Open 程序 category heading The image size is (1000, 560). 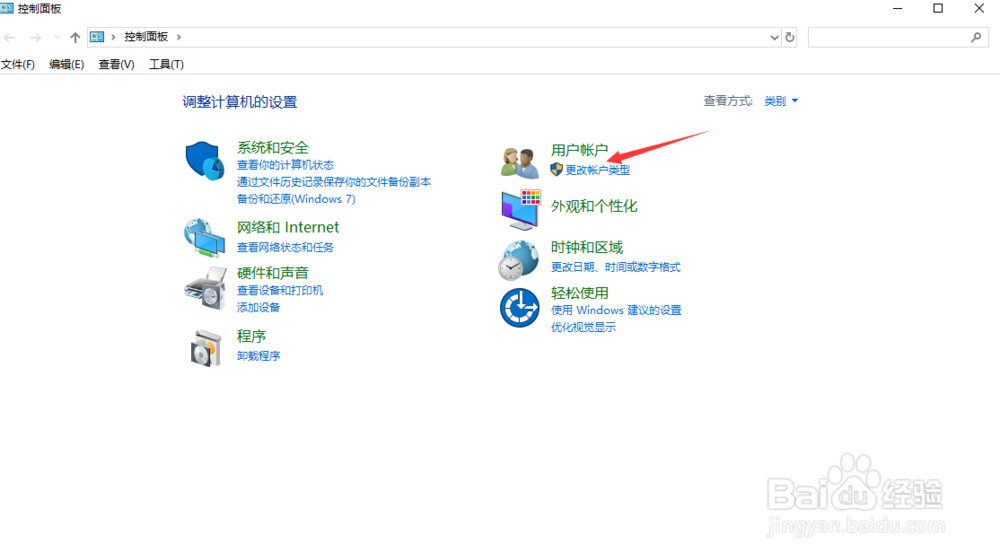[251, 336]
